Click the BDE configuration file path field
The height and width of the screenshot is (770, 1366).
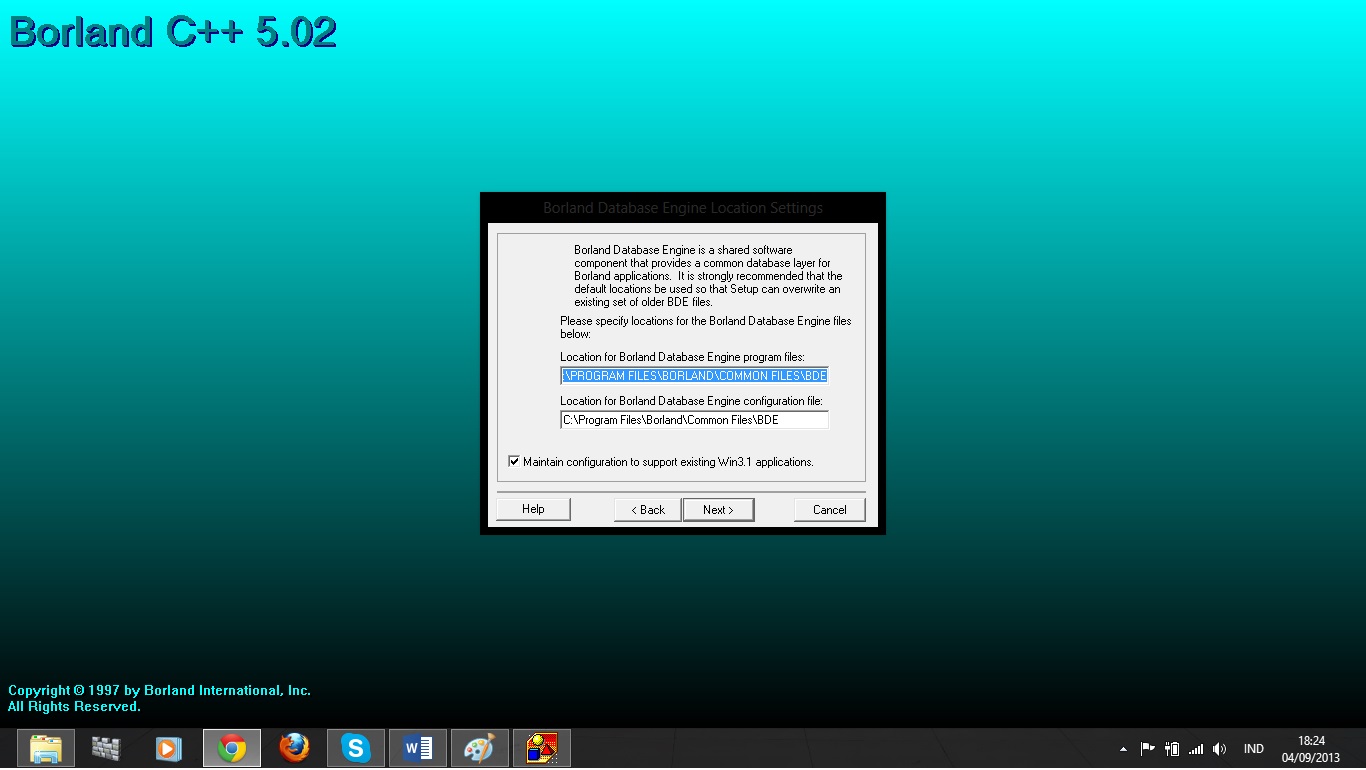pos(694,419)
